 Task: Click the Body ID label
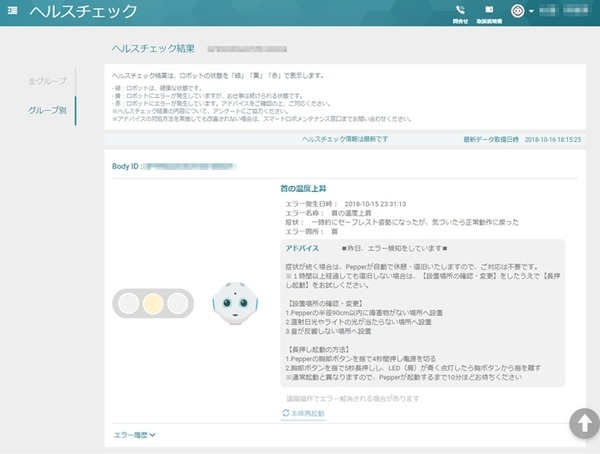click(x=127, y=167)
